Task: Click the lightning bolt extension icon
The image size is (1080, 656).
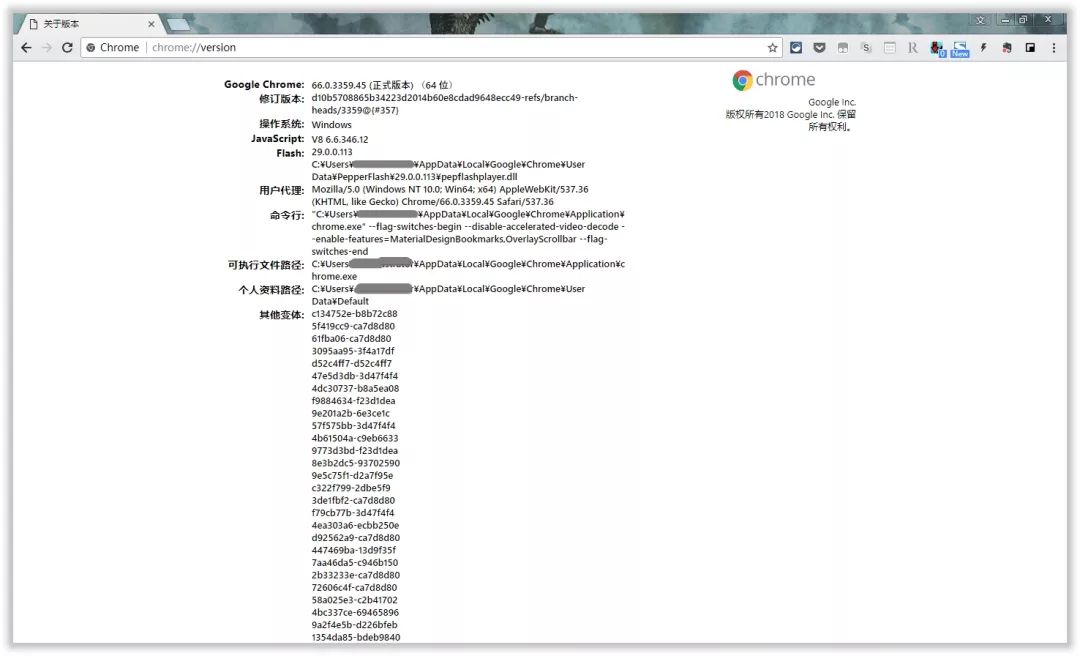Action: pos(983,48)
